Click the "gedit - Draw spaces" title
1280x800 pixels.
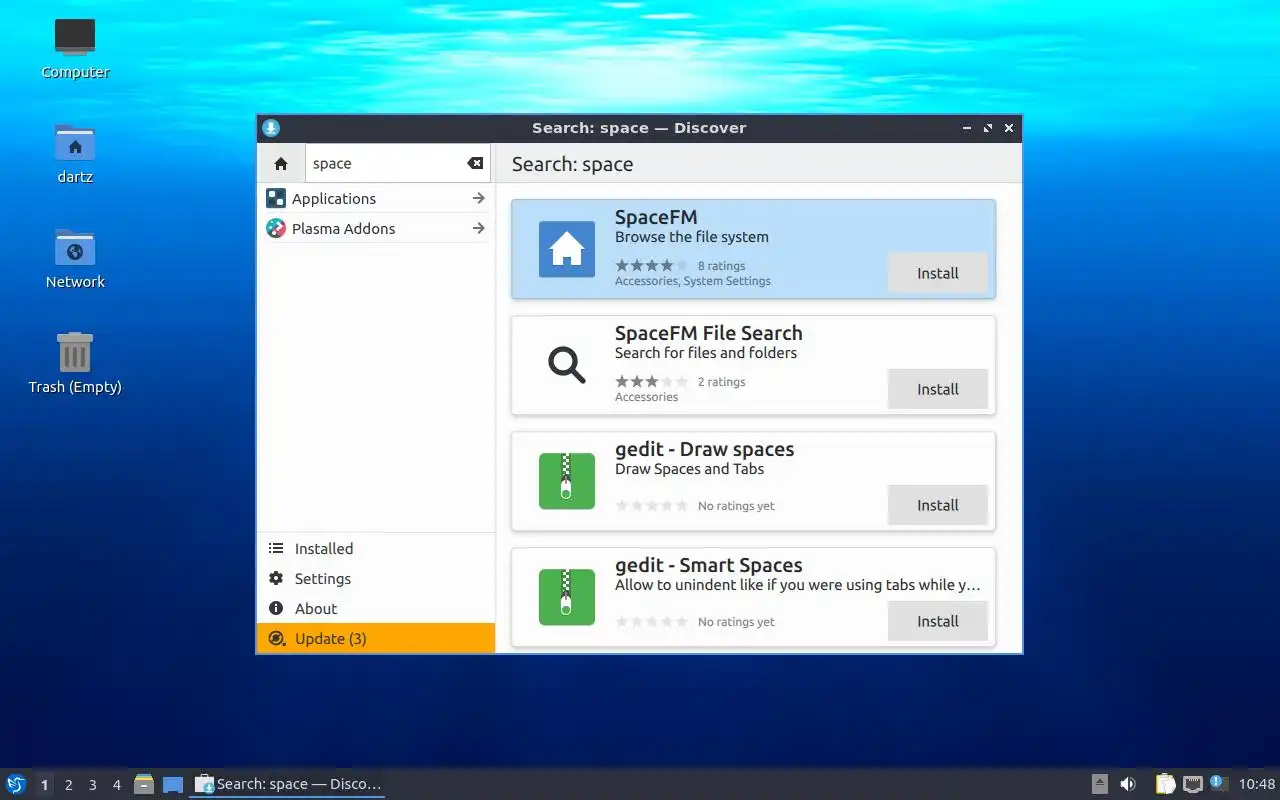click(705, 449)
